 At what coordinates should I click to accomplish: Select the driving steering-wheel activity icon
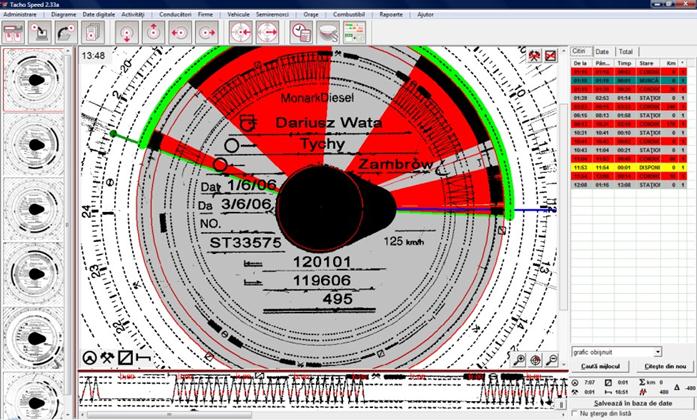(x=90, y=357)
